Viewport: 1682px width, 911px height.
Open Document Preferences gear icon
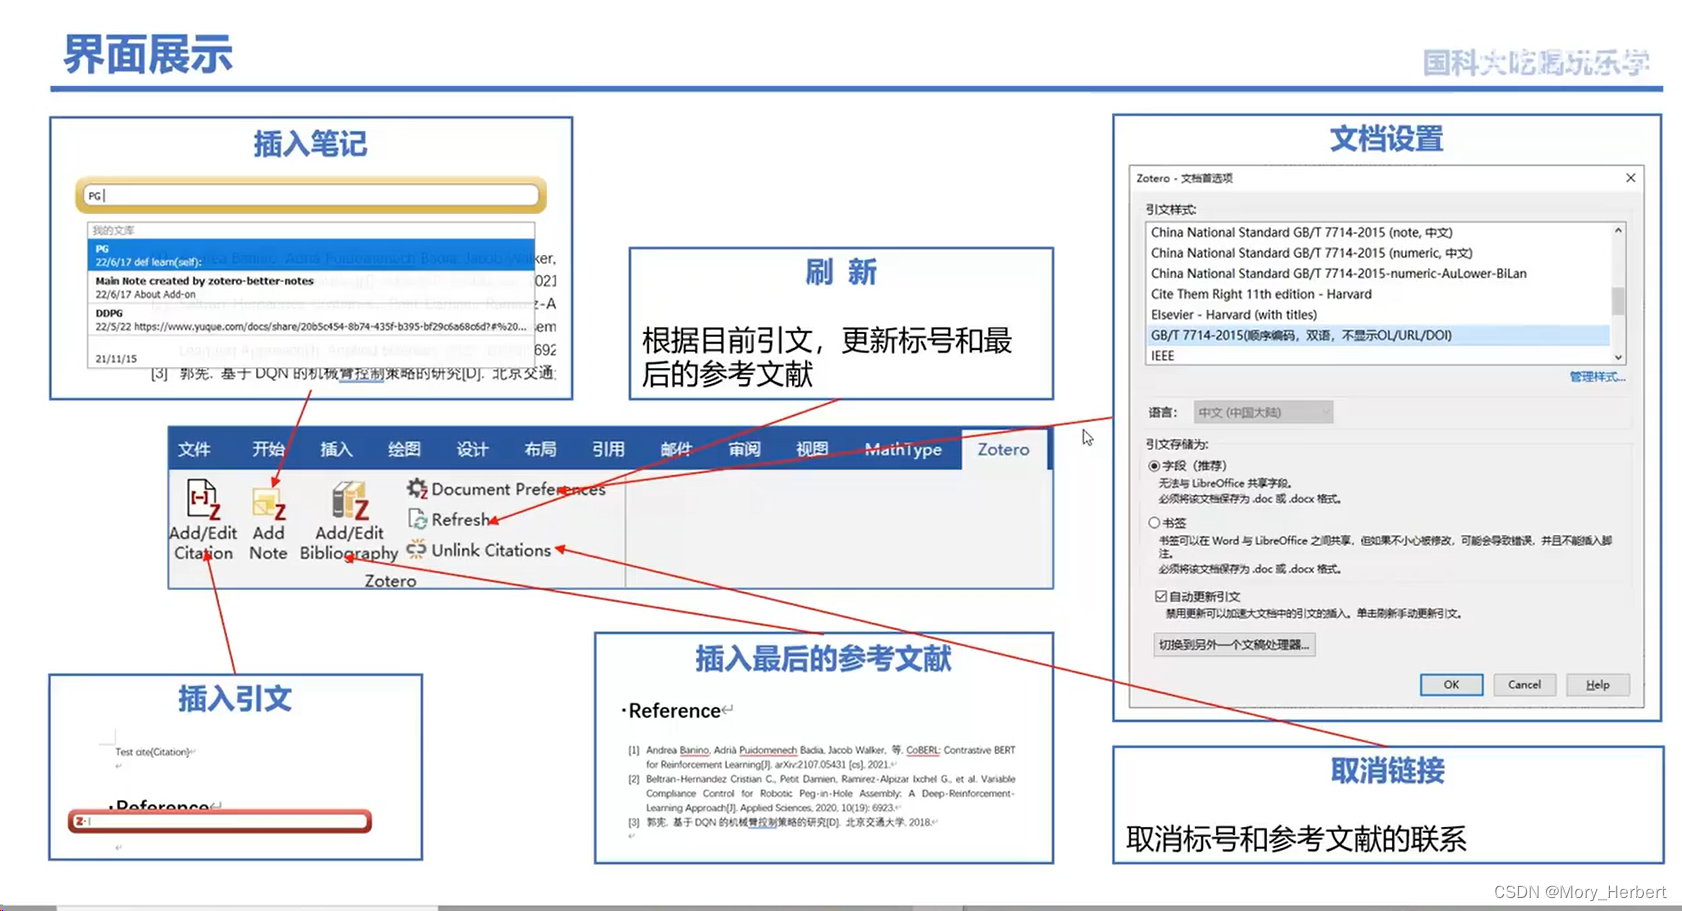point(417,488)
